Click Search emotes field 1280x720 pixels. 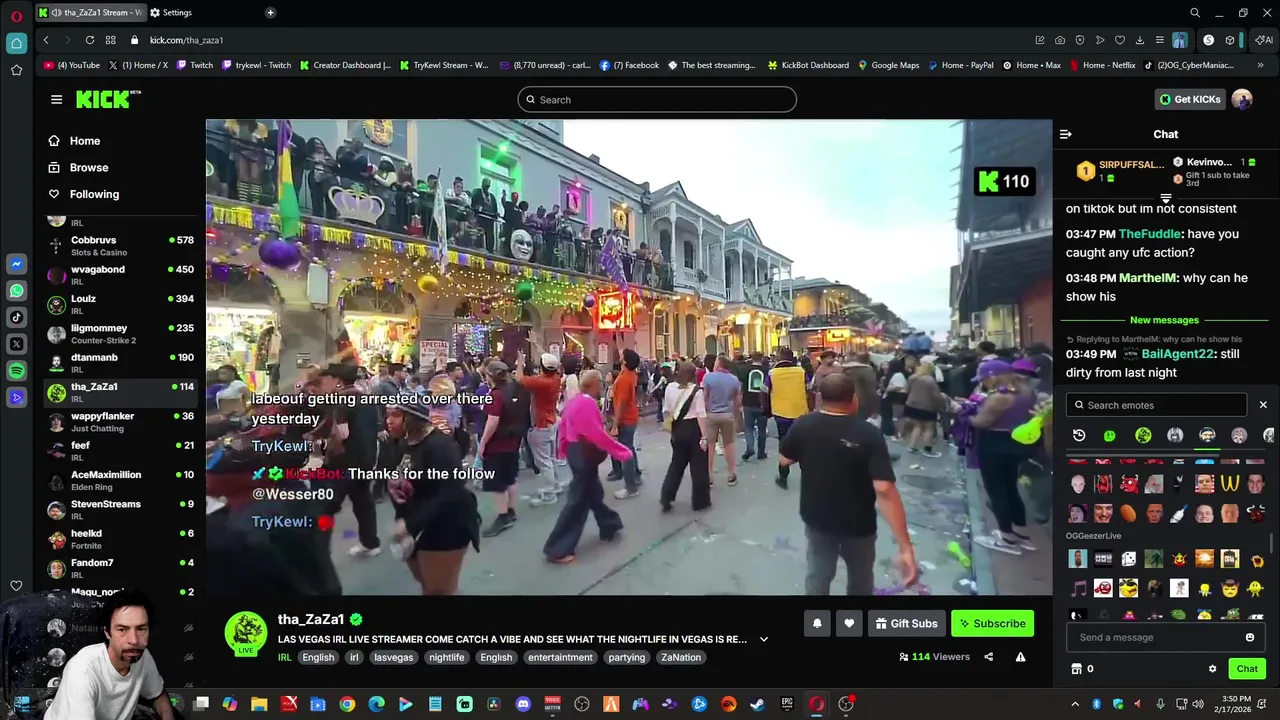pos(1156,405)
